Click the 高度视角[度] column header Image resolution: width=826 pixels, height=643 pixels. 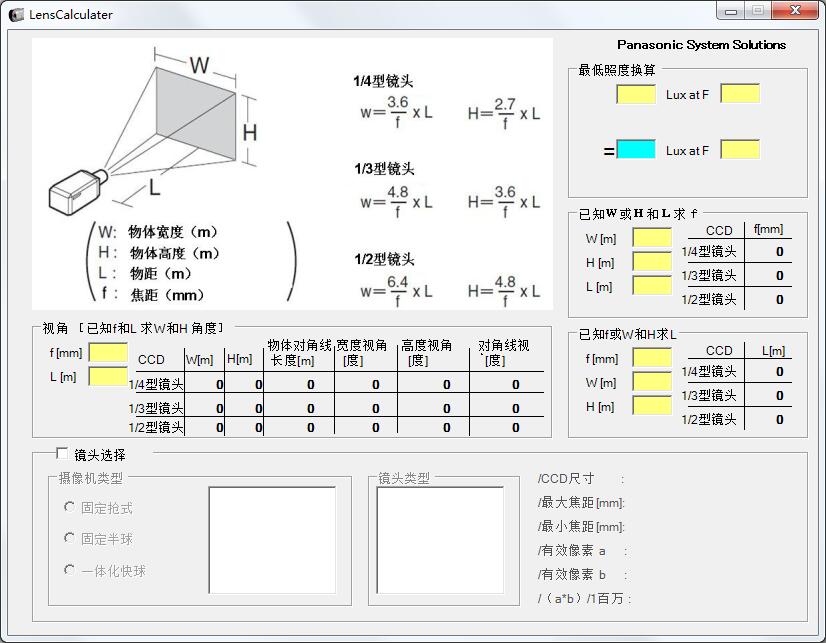click(426, 353)
